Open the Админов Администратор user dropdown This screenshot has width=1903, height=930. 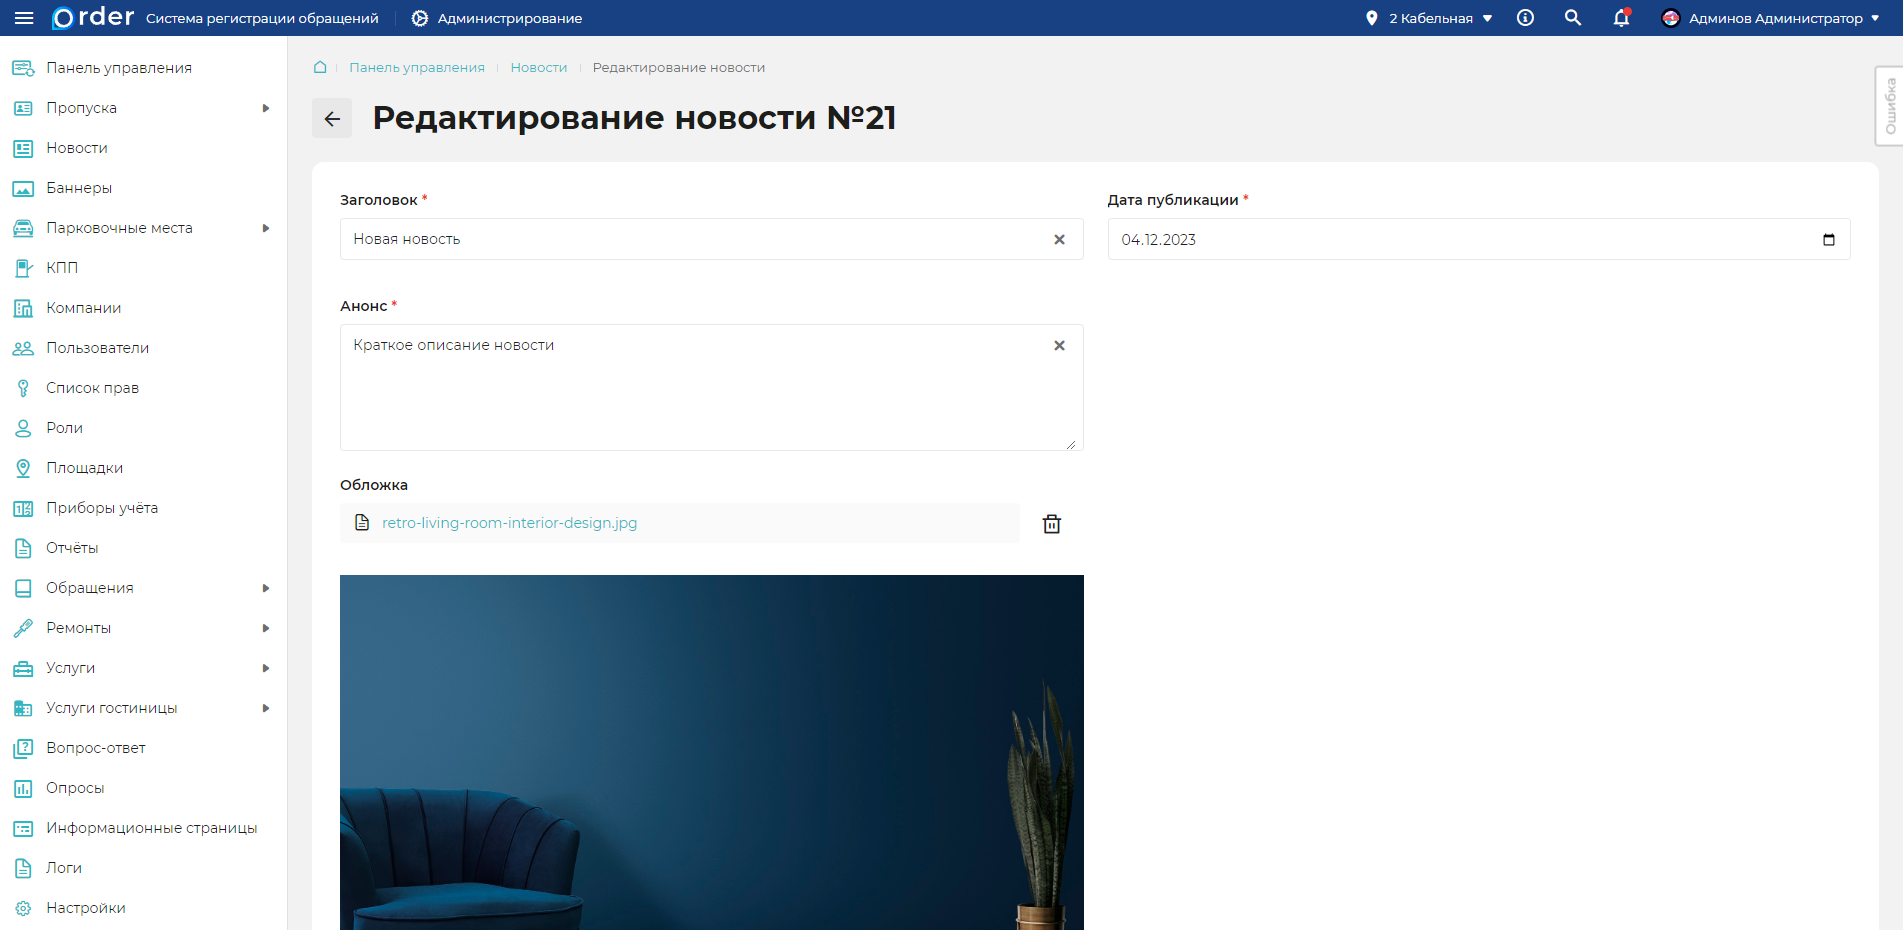[x=1768, y=17]
